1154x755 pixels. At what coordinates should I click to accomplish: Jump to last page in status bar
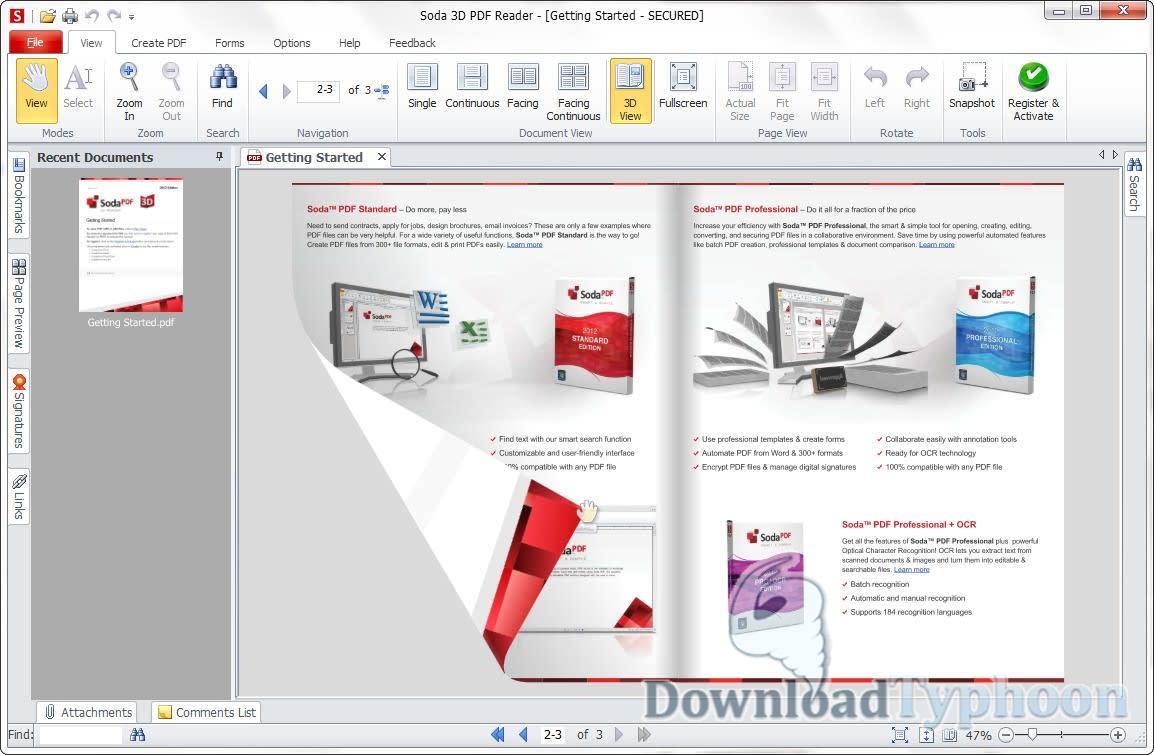pyautogui.click(x=644, y=734)
